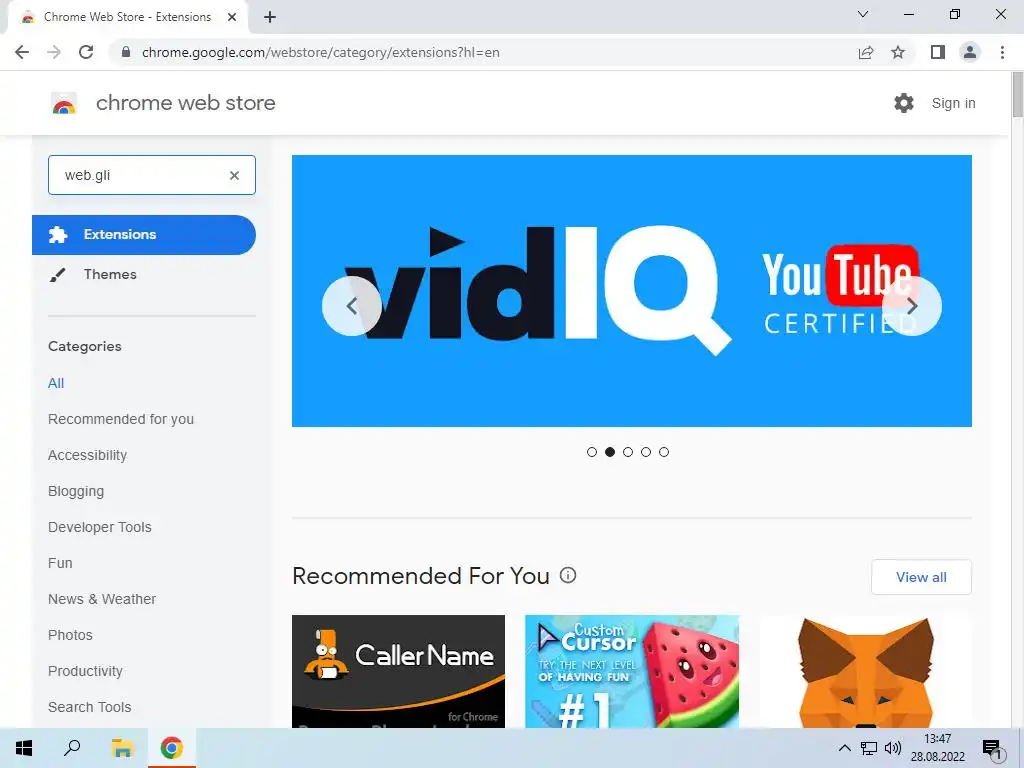Image resolution: width=1024 pixels, height=768 pixels.
Task: Bookmark this page with star icon
Action: click(898, 52)
